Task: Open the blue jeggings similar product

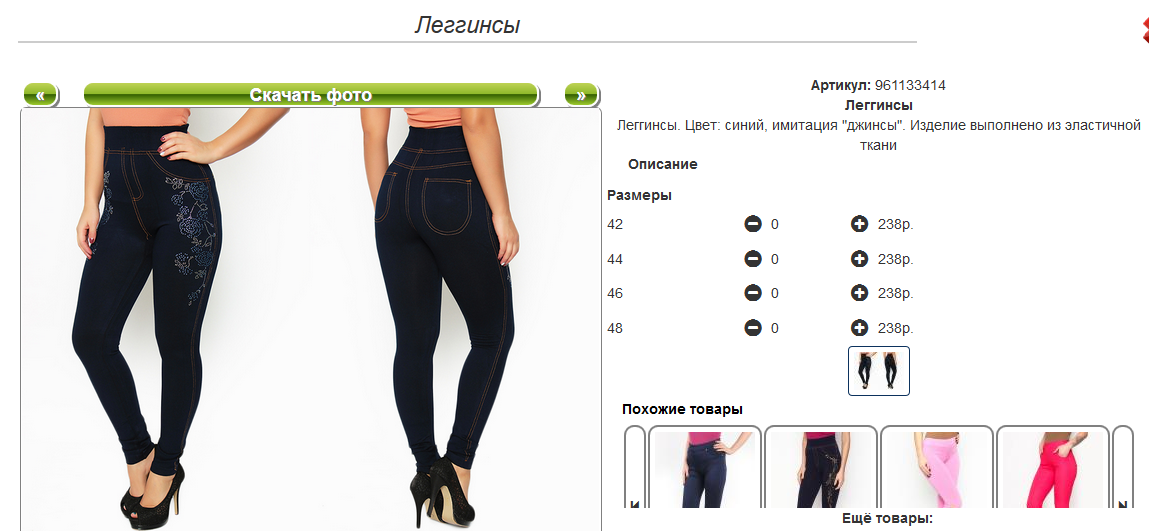Action: (705, 467)
